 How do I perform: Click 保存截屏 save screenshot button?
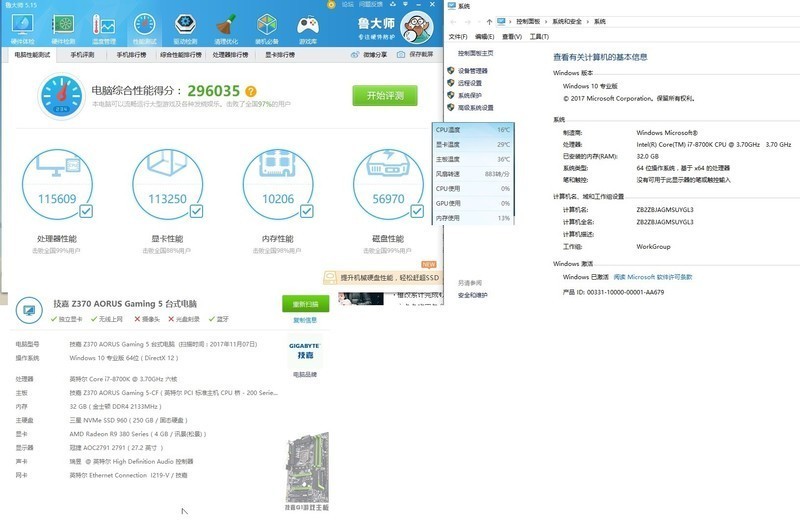[415, 55]
